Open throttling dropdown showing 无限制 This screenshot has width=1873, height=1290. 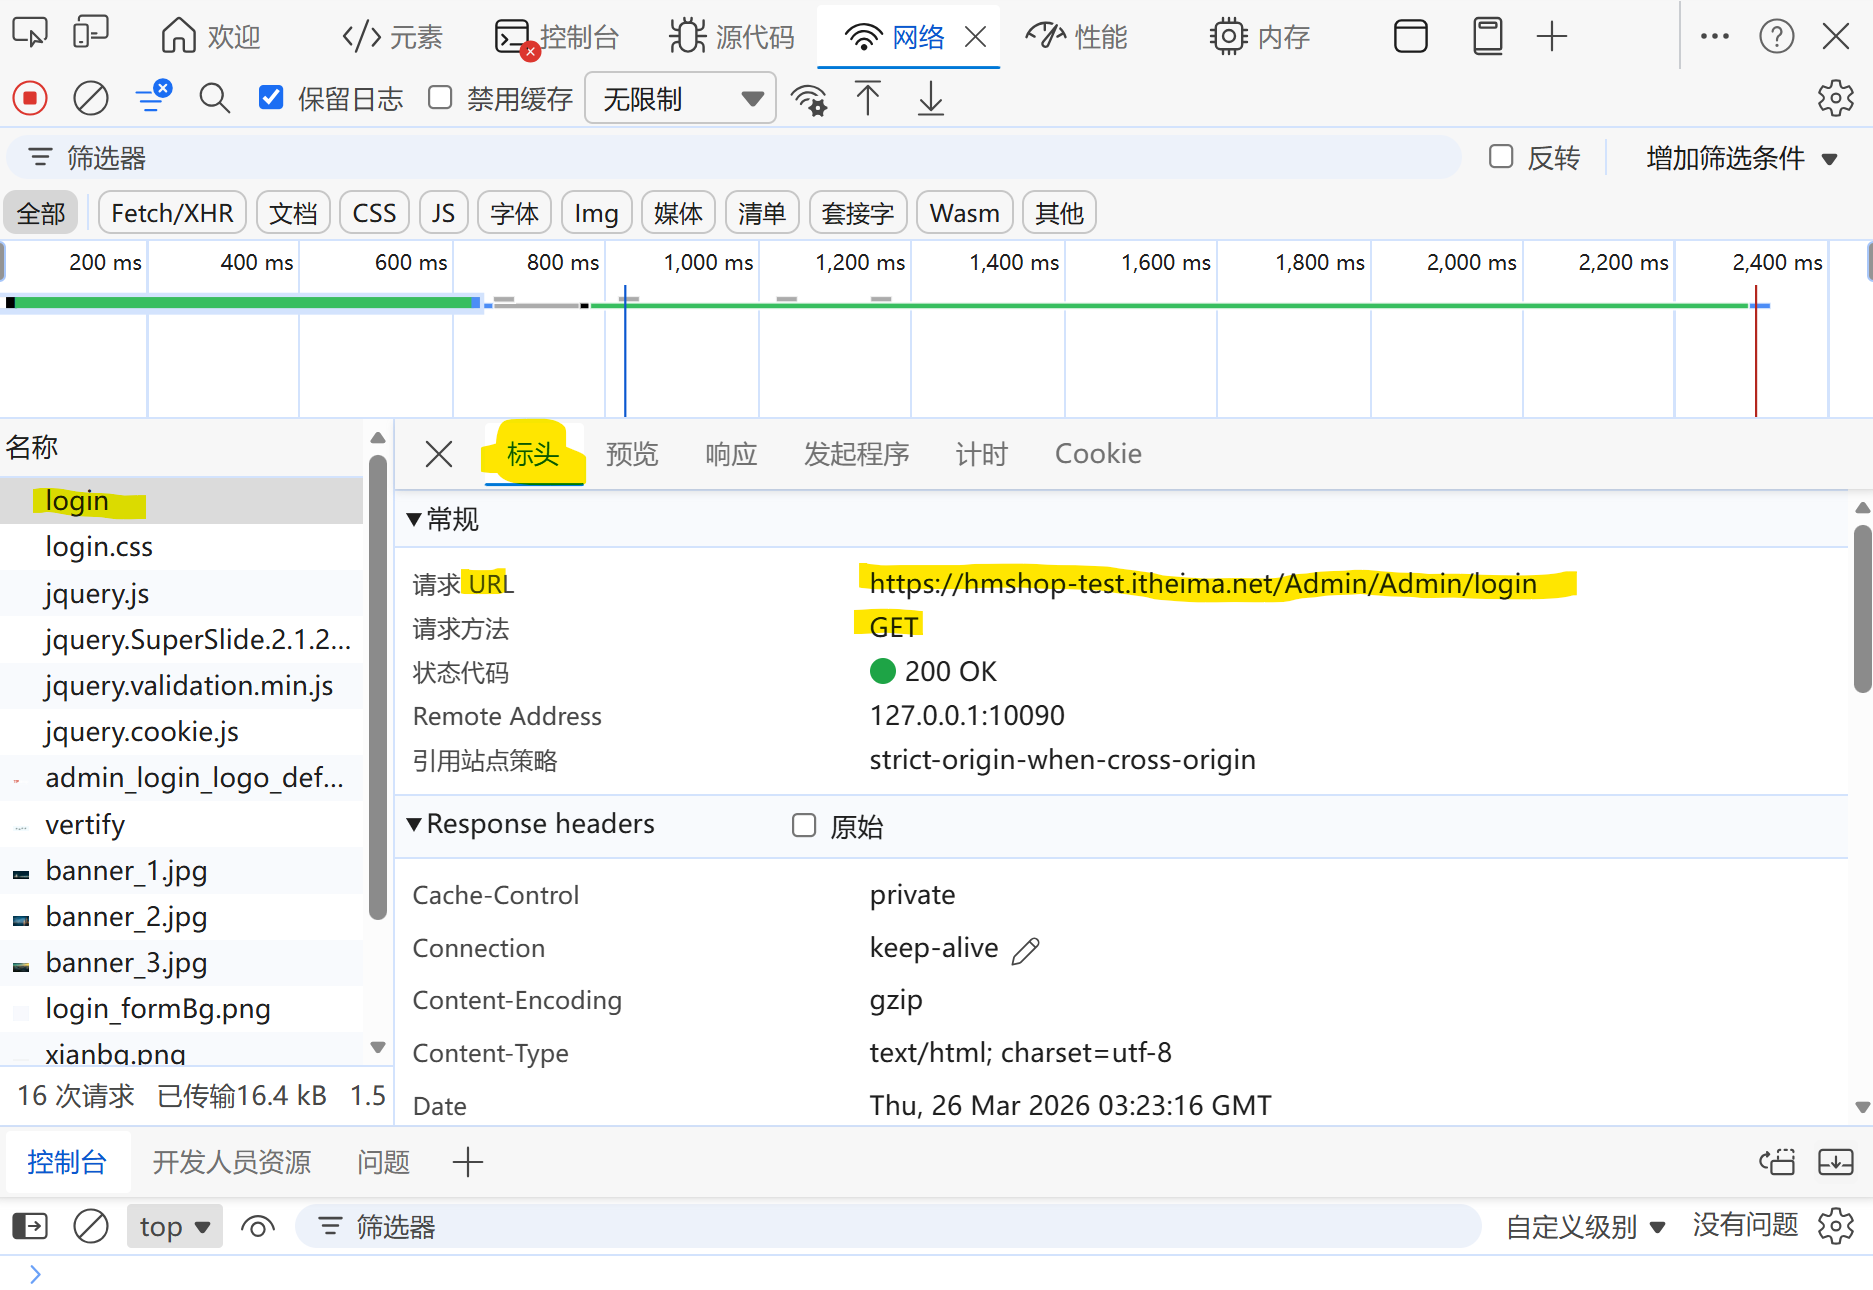tap(680, 99)
